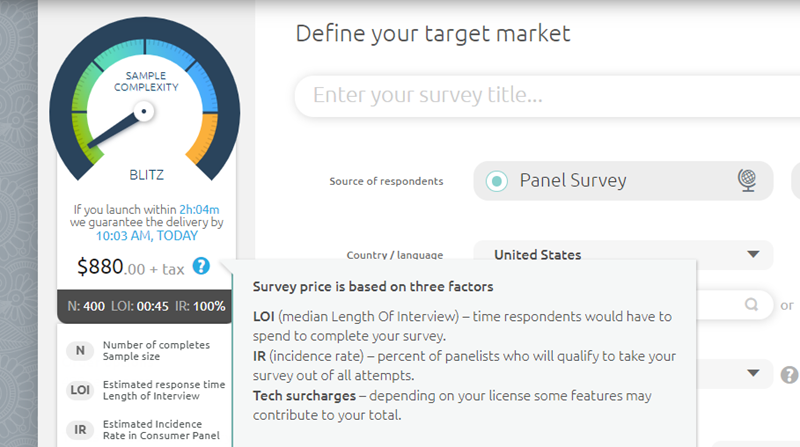Click the globe icon in Panel Survey

[746, 180]
